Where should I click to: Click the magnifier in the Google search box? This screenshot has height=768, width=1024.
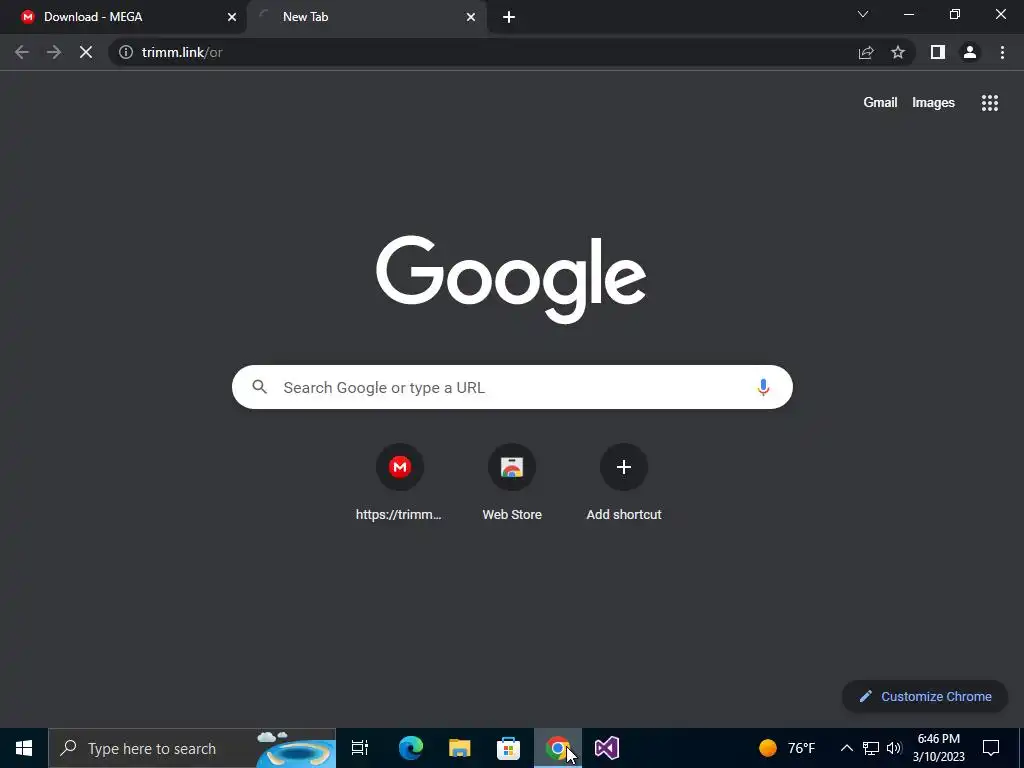point(259,387)
